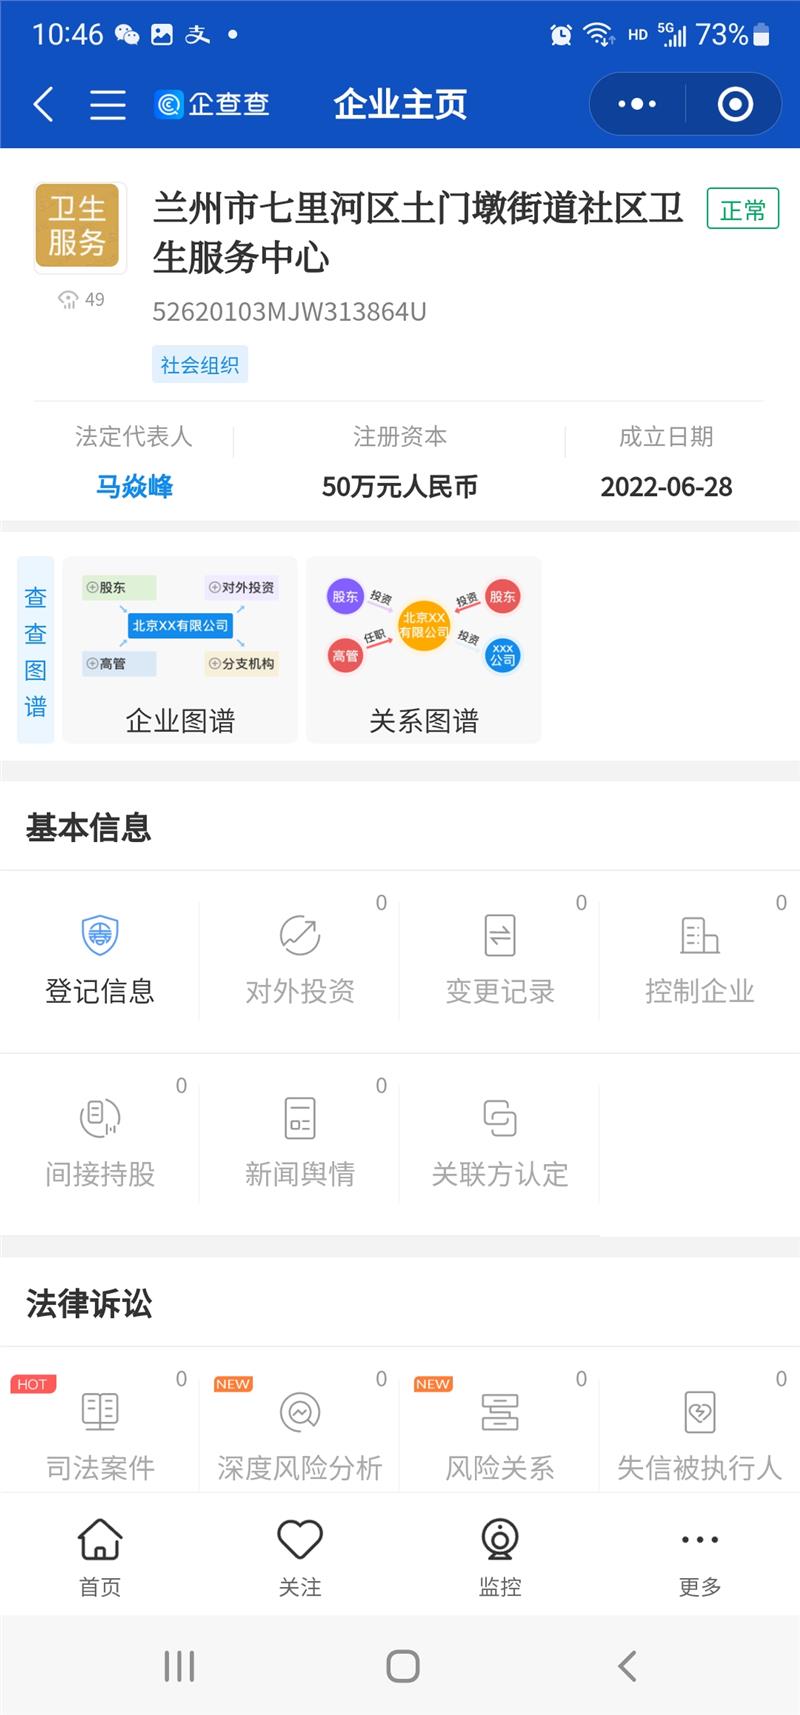
Task: View 变更记录 change records
Action: (x=500, y=958)
